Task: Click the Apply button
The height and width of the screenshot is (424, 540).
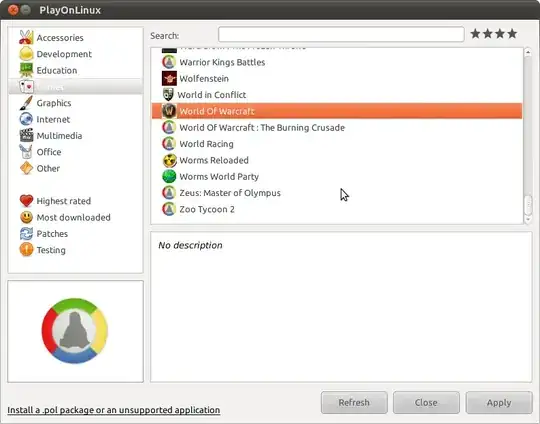Action: click(499, 402)
